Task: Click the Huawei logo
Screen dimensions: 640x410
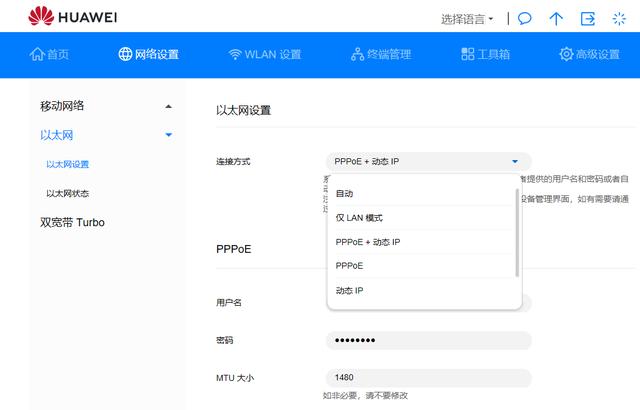Action: [73, 16]
